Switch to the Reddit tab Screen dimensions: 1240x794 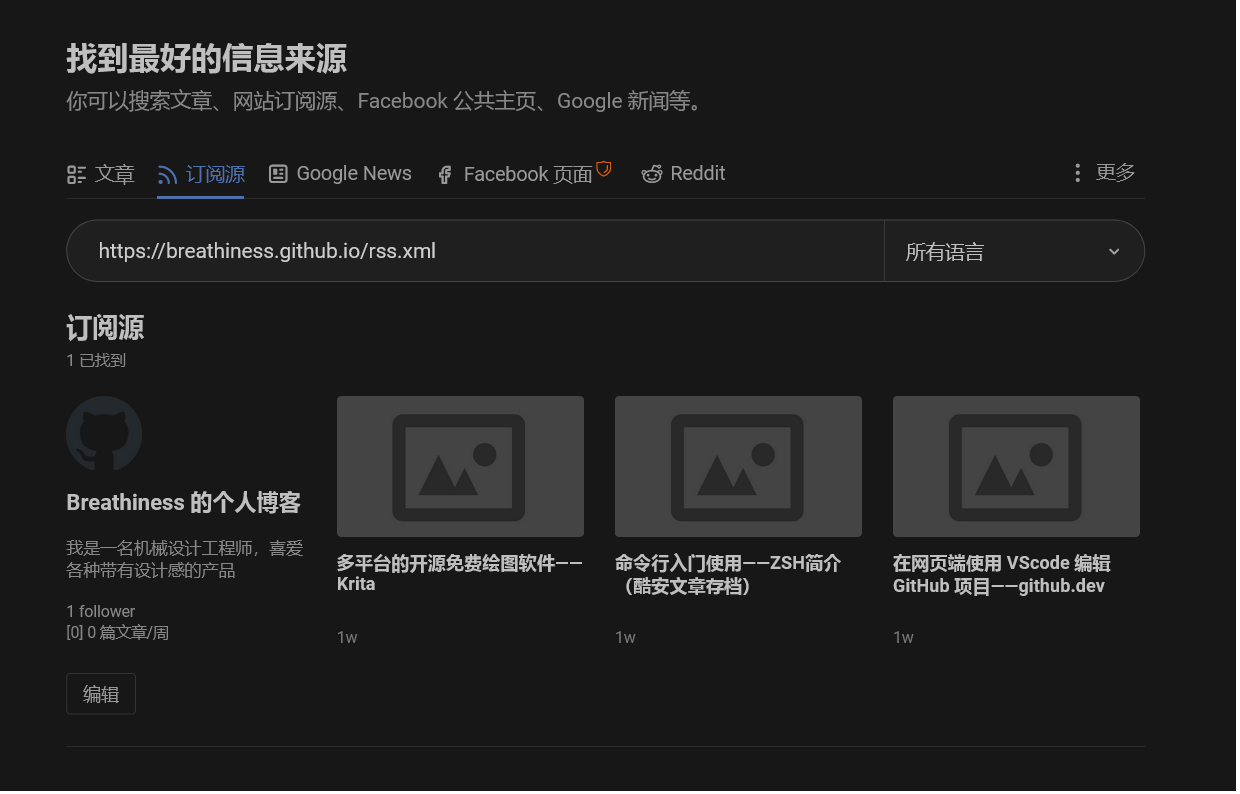coord(683,174)
